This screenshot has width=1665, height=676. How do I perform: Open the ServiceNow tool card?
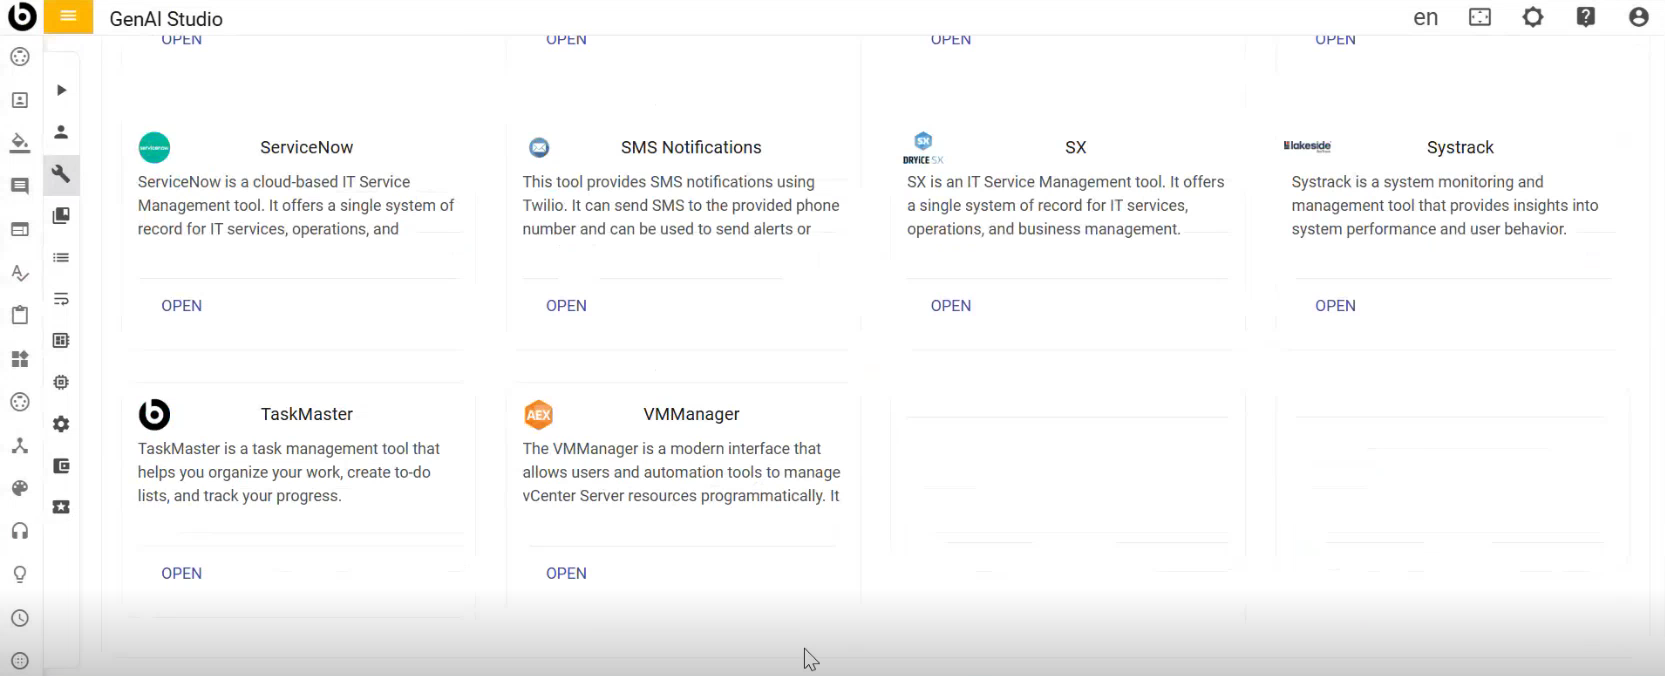[181, 306]
